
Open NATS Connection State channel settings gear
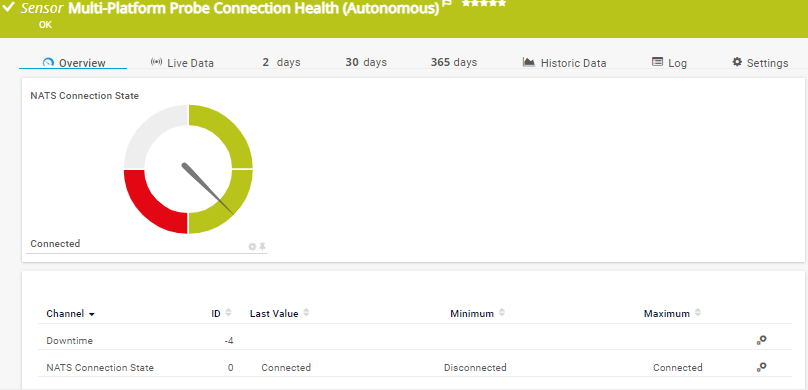click(x=762, y=367)
